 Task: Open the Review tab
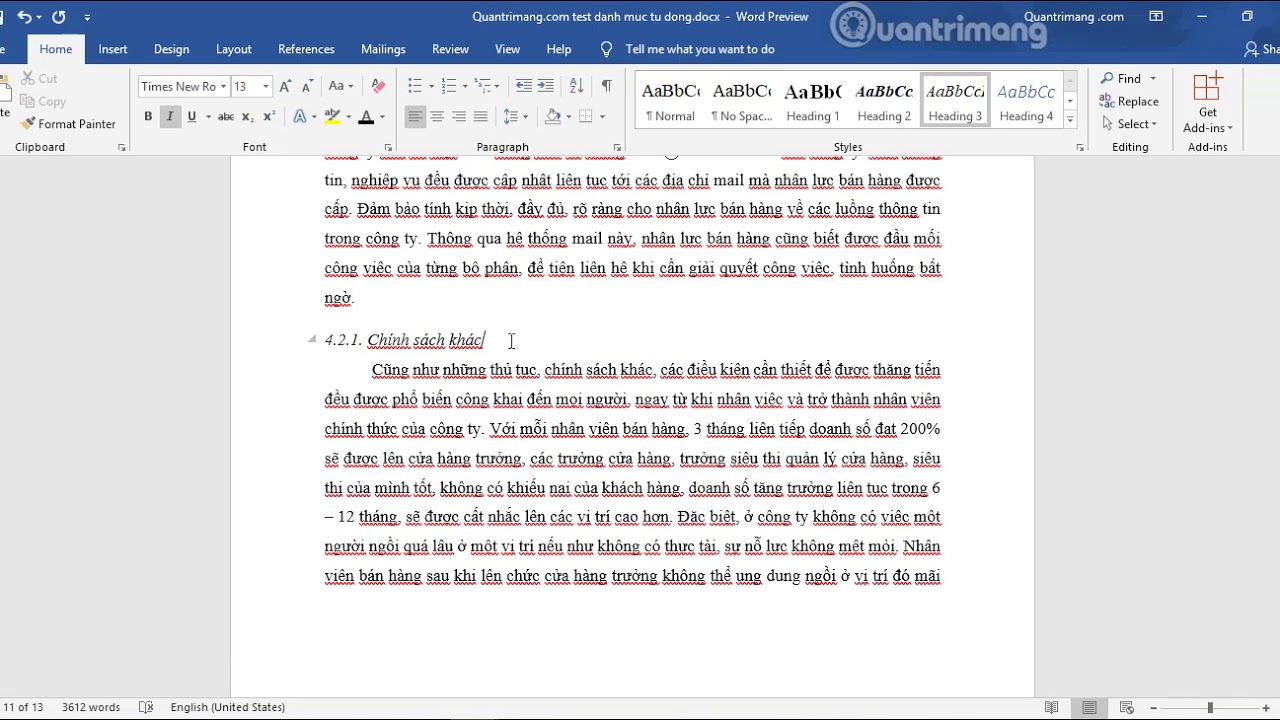click(x=450, y=49)
